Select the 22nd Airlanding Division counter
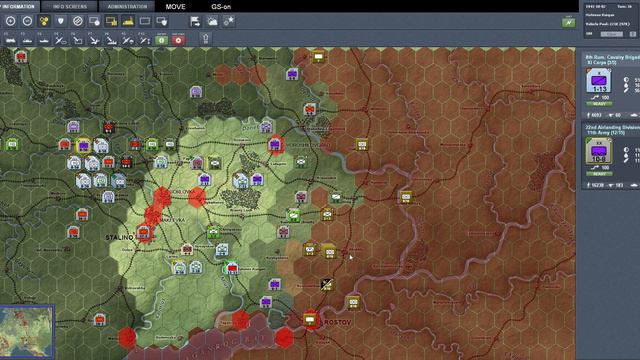Image resolution: width=640 pixels, height=360 pixels. 599,151
